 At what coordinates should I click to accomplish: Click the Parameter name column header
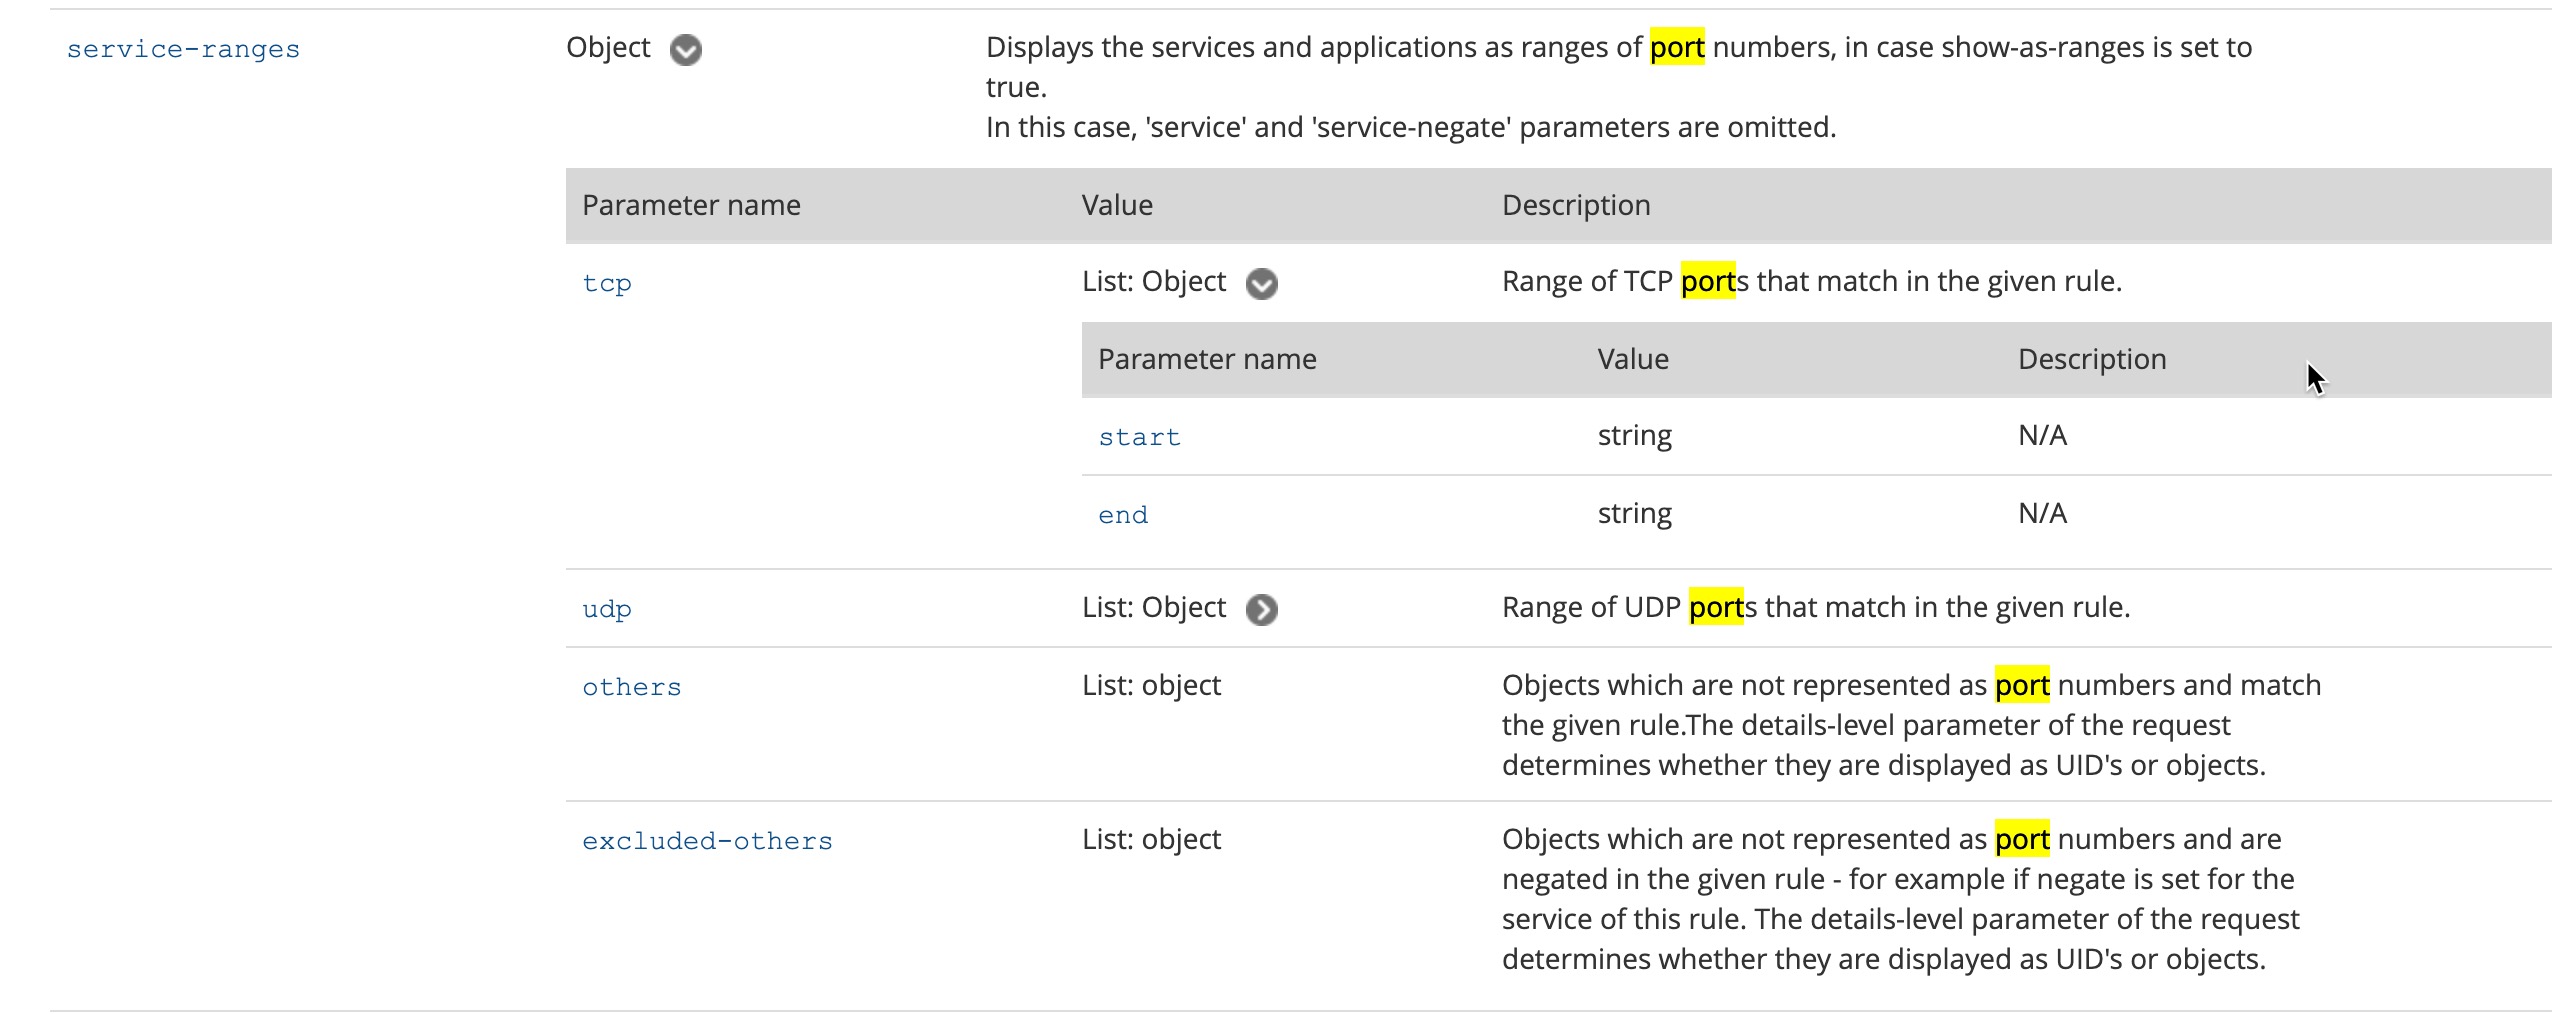pos(691,206)
